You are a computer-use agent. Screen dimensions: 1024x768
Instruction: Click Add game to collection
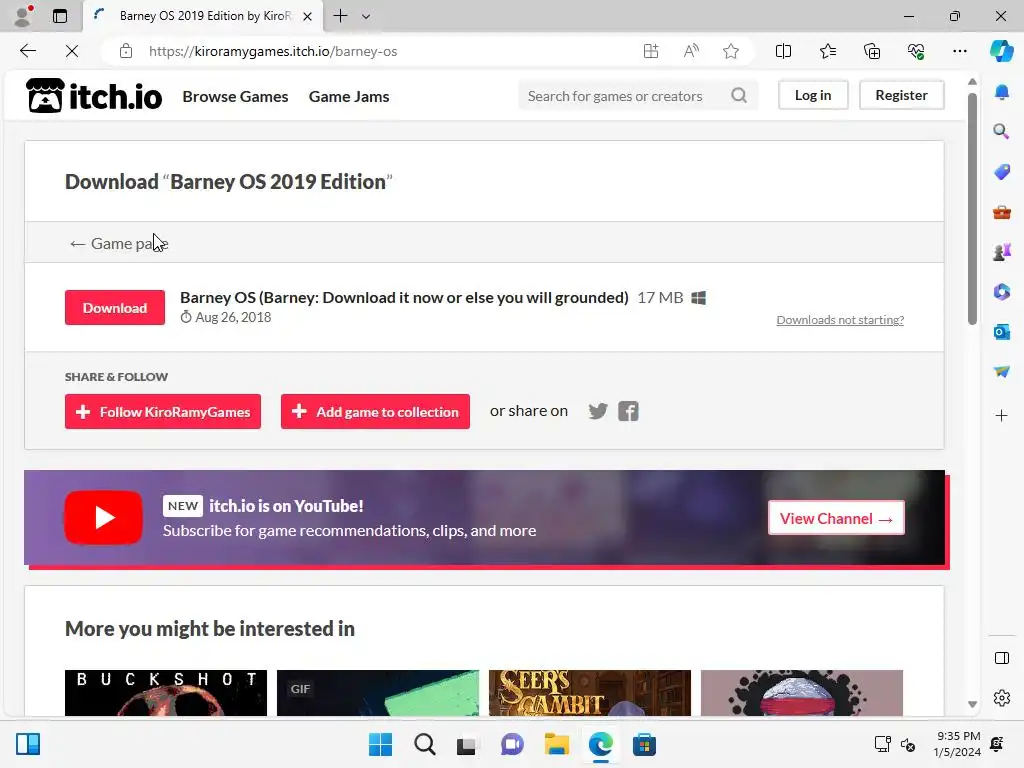pos(375,411)
